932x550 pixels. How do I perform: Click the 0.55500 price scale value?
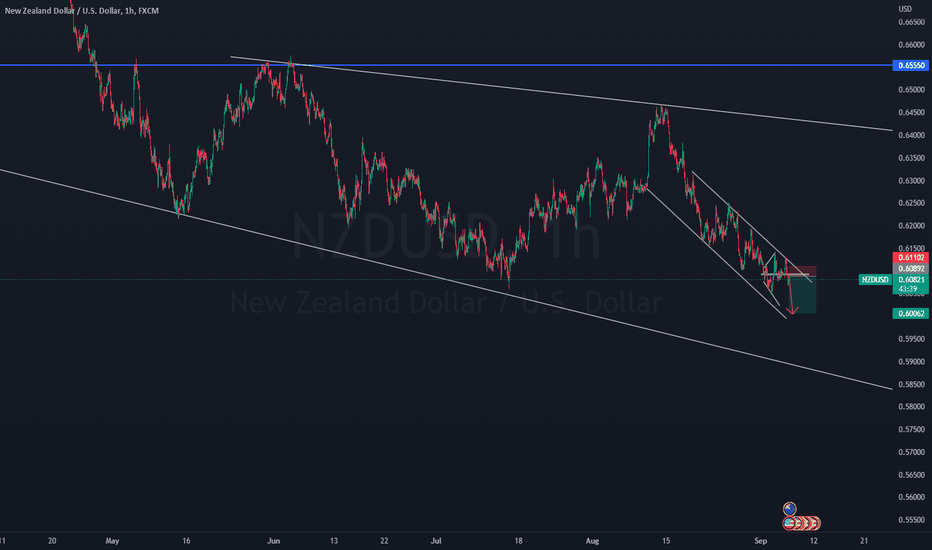pyautogui.click(x=911, y=520)
